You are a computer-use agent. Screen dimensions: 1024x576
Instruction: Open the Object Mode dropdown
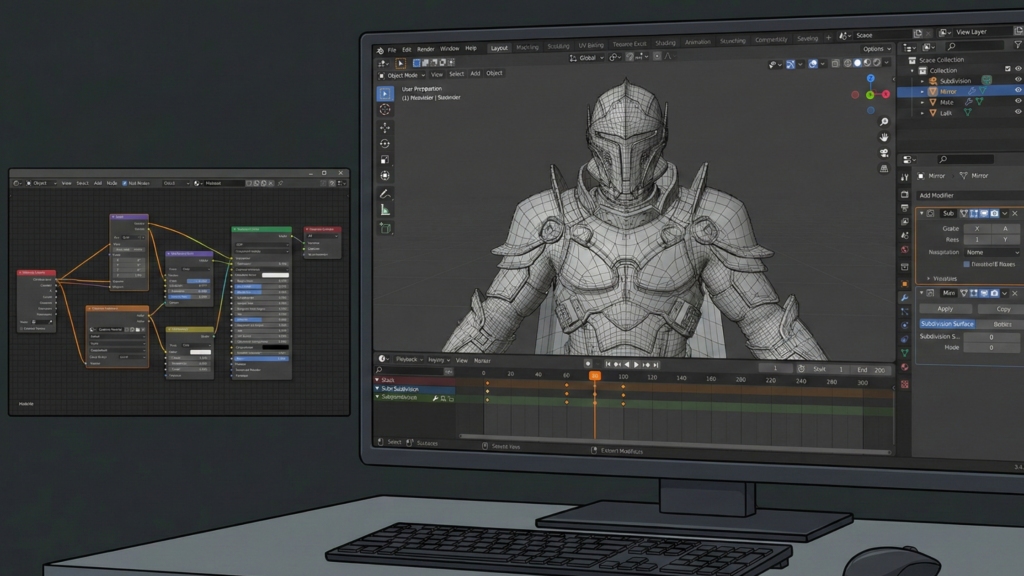coord(402,75)
